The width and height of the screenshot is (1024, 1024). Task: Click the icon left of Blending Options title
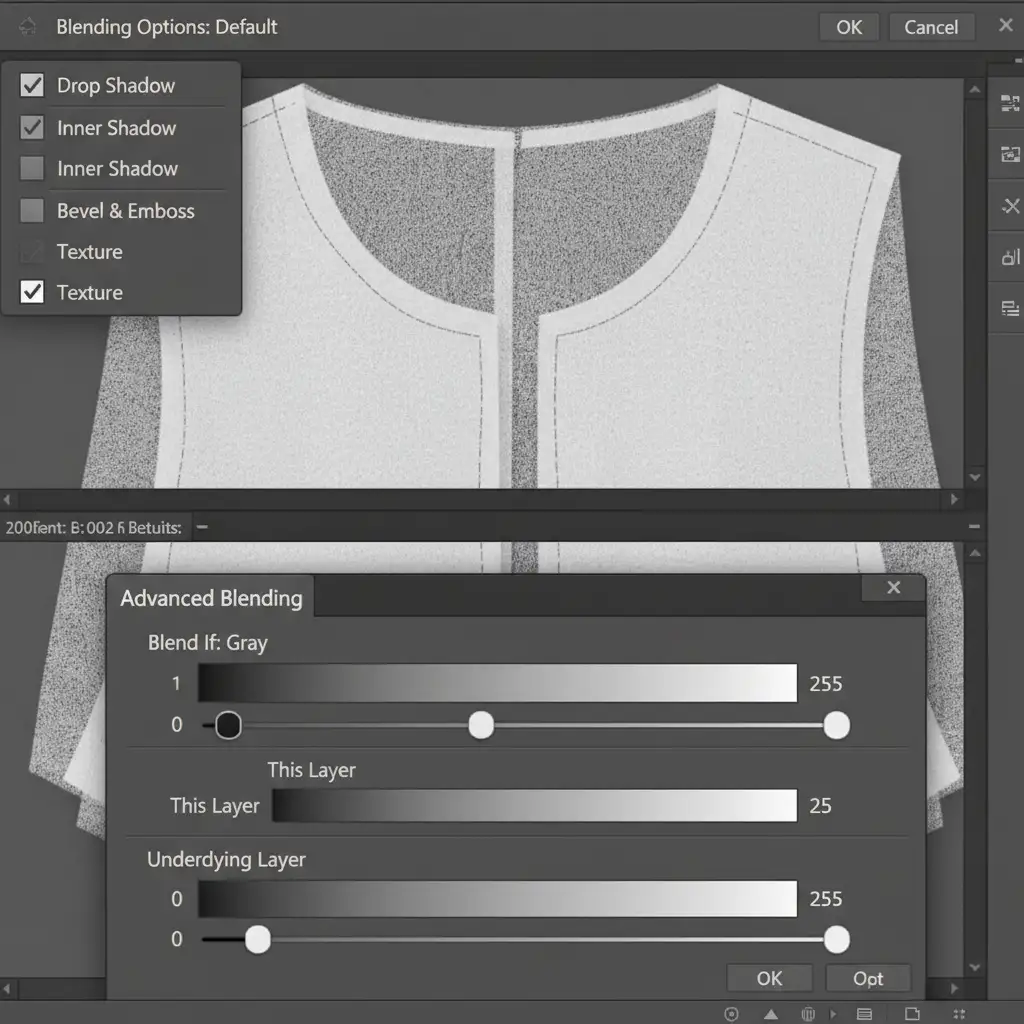(28, 27)
